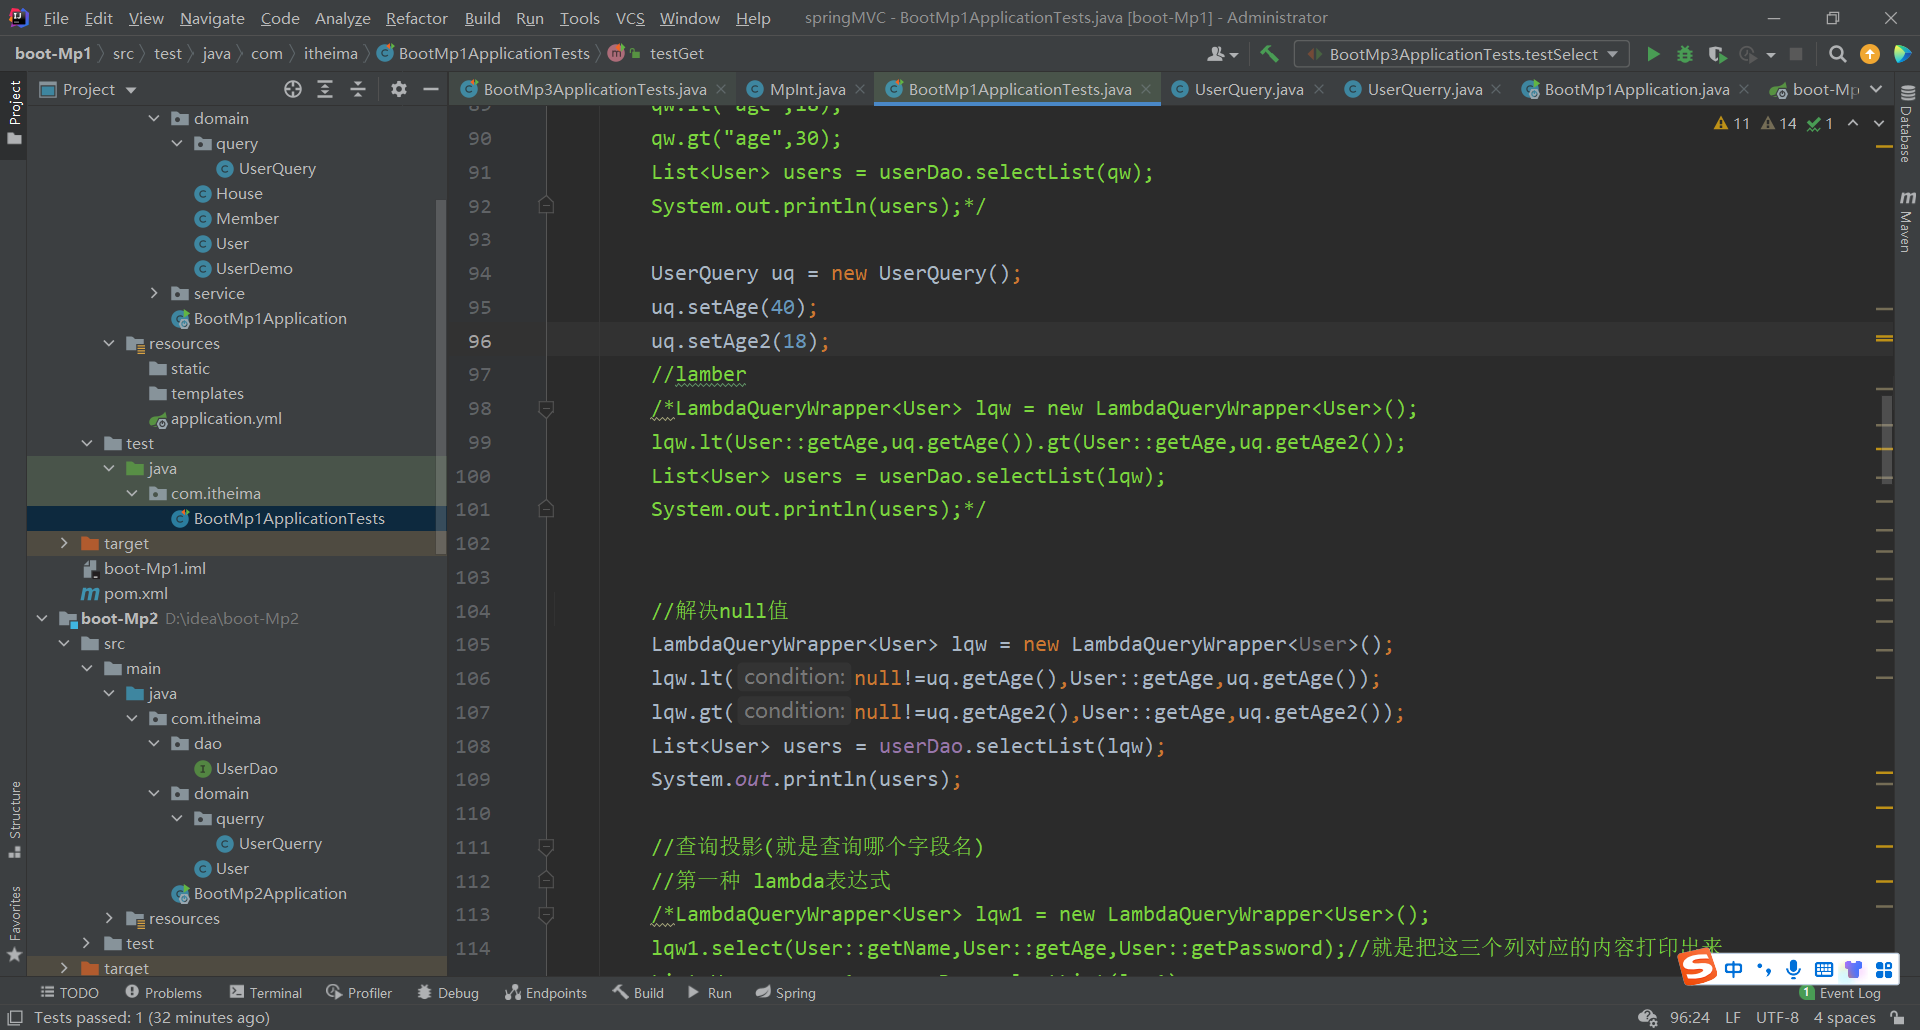Hide the Project tool window with the minus icon
The width and height of the screenshot is (1920, 1030).
431,90
